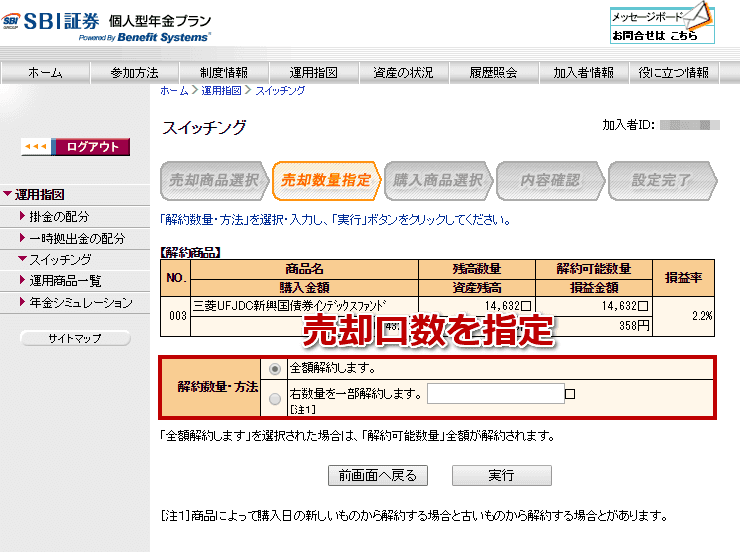
Task: Select 全額解約します radio button
Action: pos(275,368)
